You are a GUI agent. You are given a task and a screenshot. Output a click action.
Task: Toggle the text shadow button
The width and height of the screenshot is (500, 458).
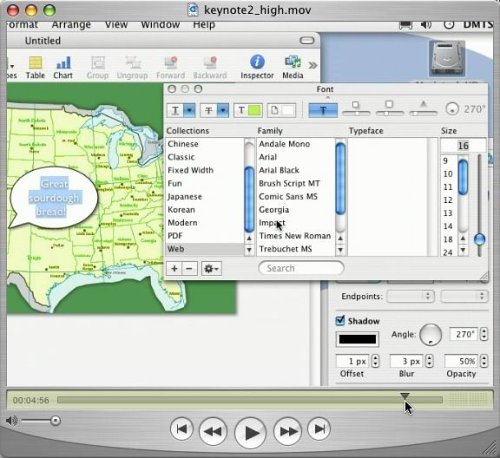tap(323, 110)
